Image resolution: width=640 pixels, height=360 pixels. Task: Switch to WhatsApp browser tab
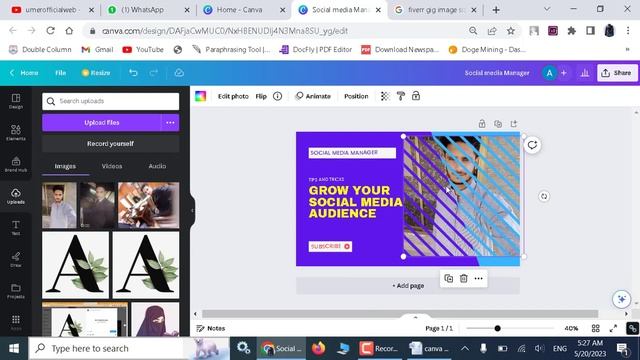pos(148,10)
